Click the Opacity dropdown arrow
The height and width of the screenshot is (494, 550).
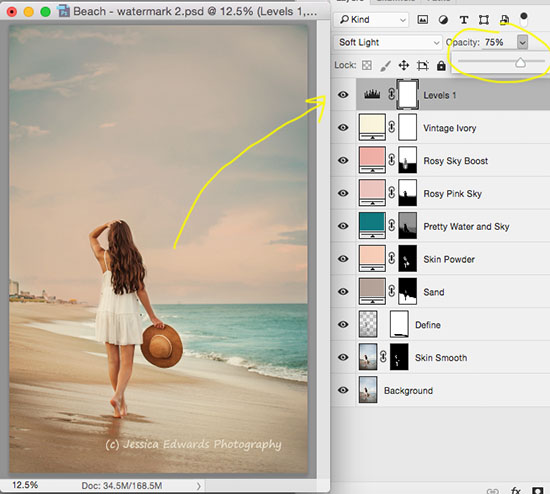tap(522, 42)
